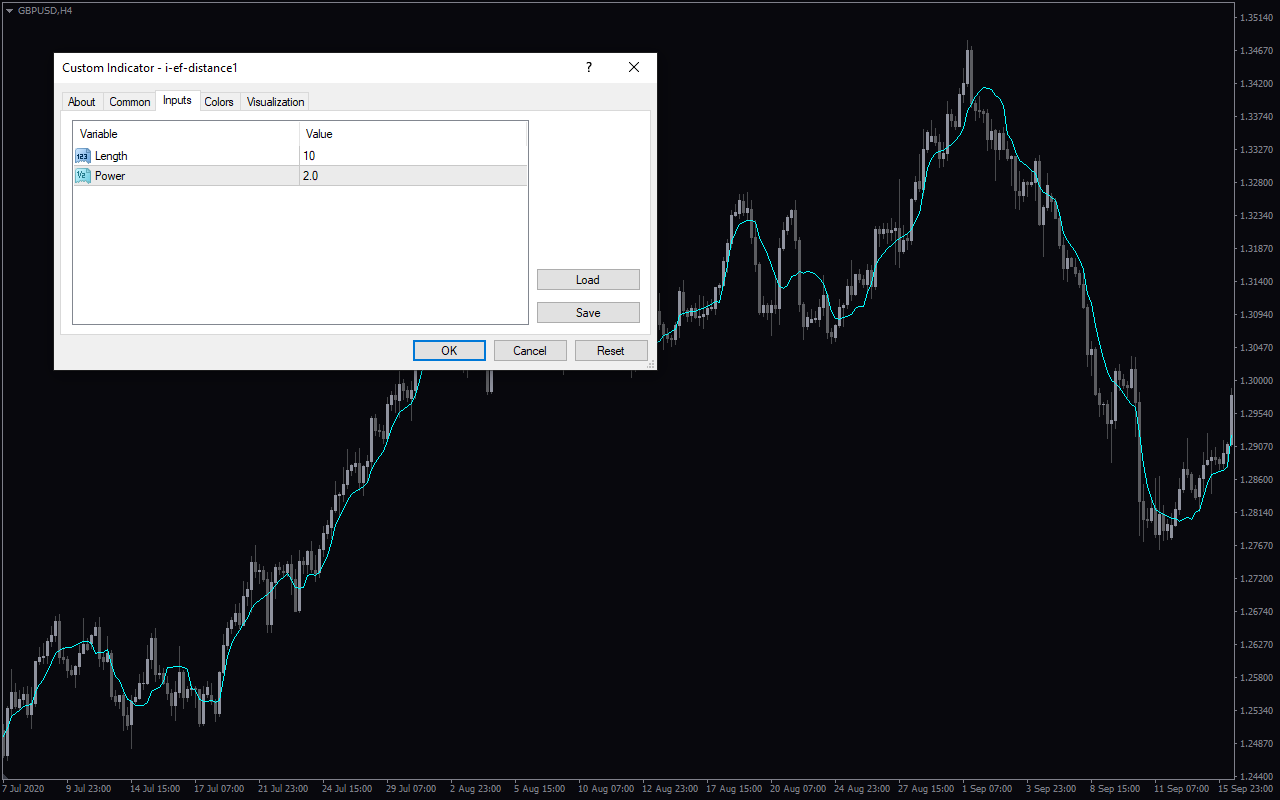Click the Length value 10
The image size is (1280, 800).
(x=309, y=156)
